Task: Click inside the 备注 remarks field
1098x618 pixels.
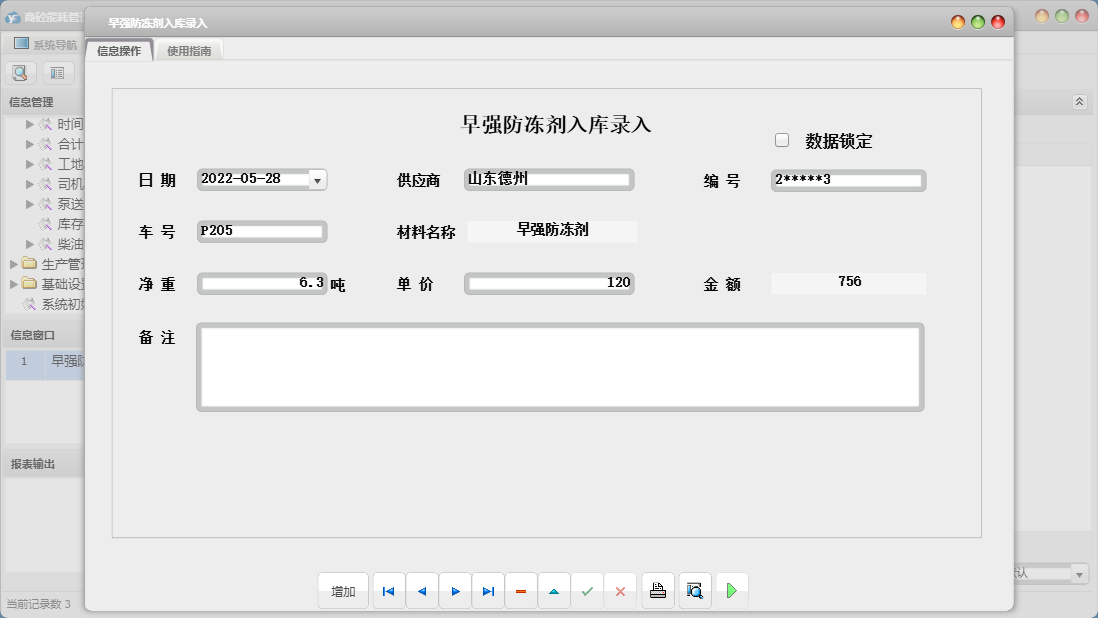Action: click(560, 367)
